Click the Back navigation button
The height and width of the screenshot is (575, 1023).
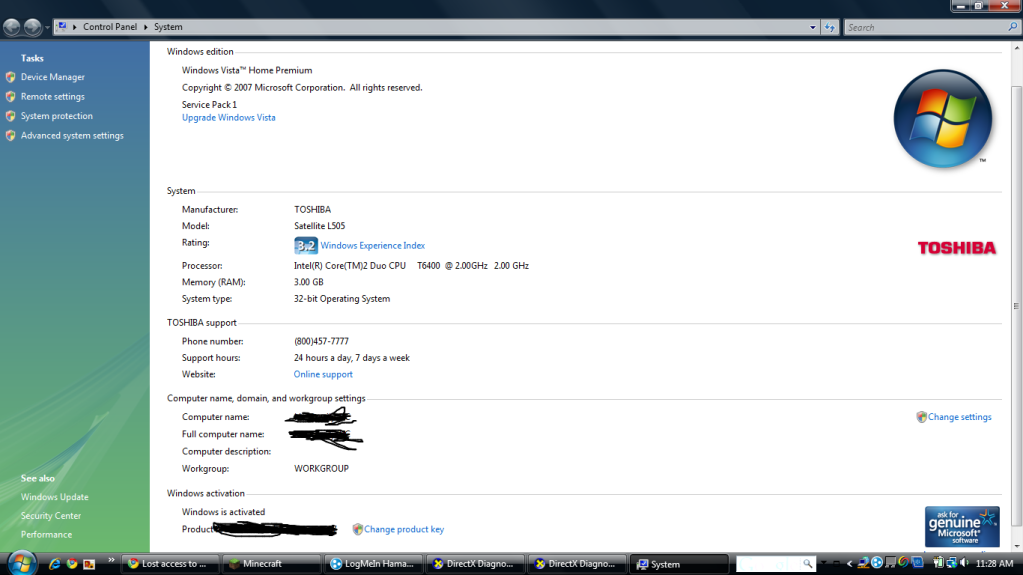[12, 27]
